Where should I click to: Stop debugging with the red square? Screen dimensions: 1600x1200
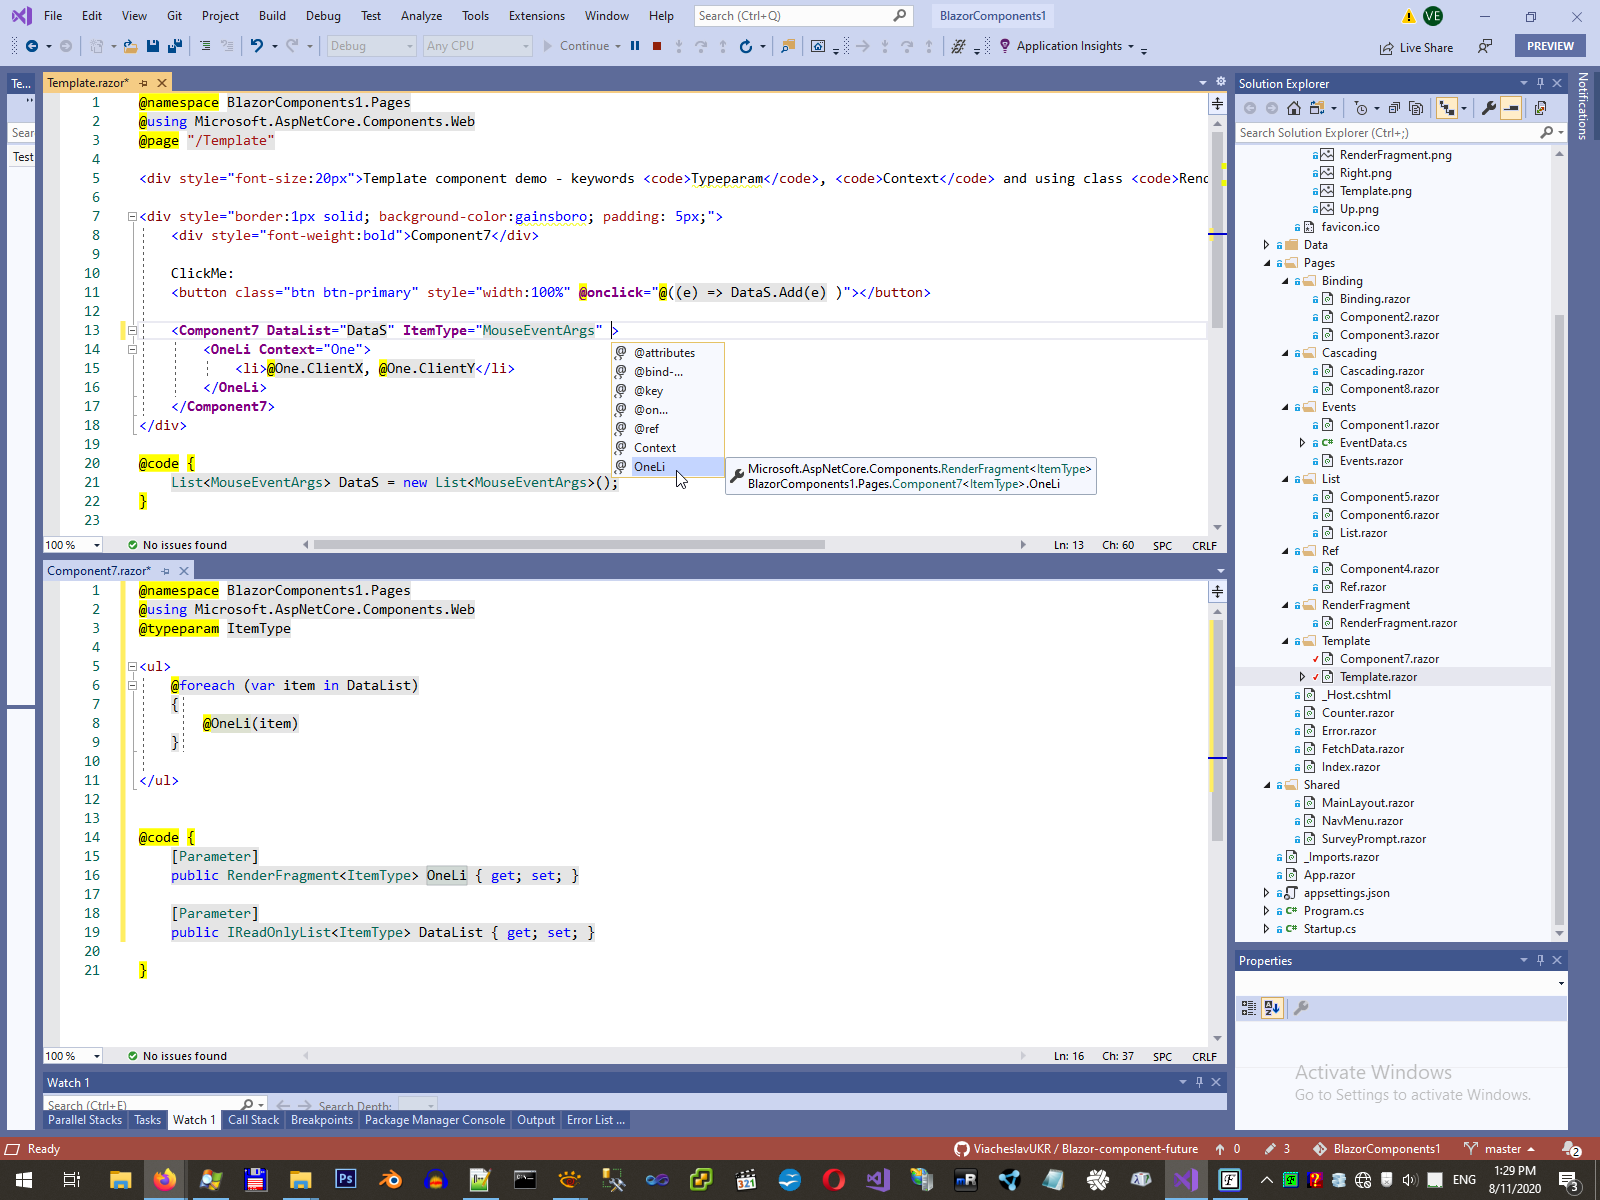657,46
